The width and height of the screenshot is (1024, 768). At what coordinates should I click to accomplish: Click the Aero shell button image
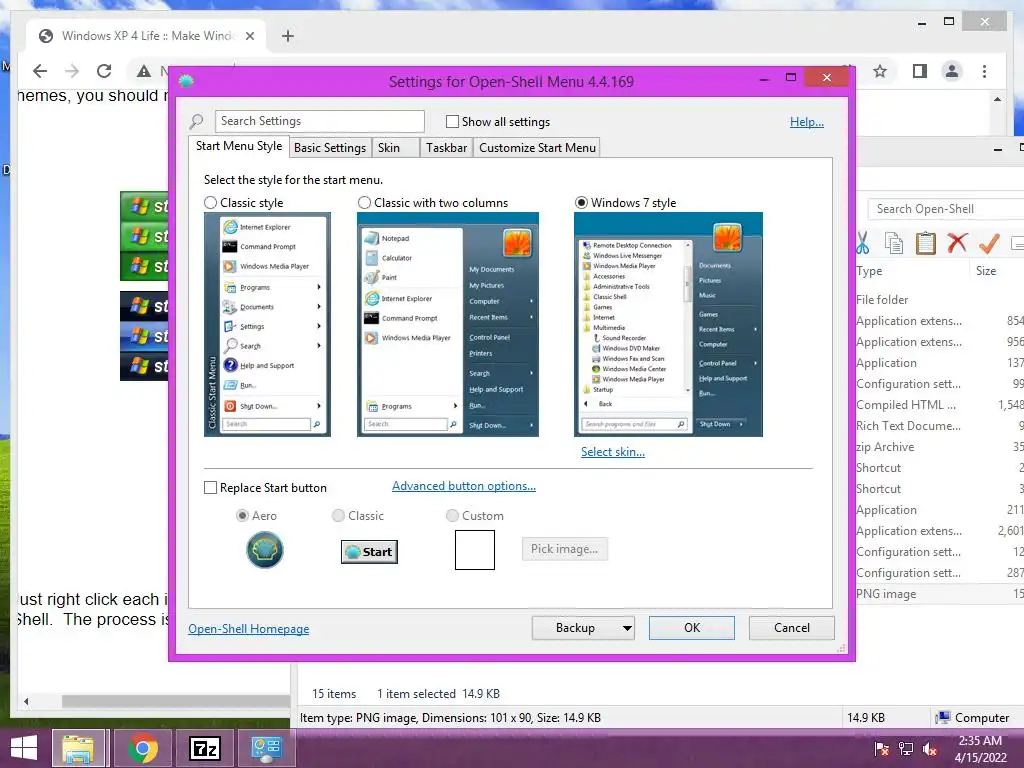264,549
